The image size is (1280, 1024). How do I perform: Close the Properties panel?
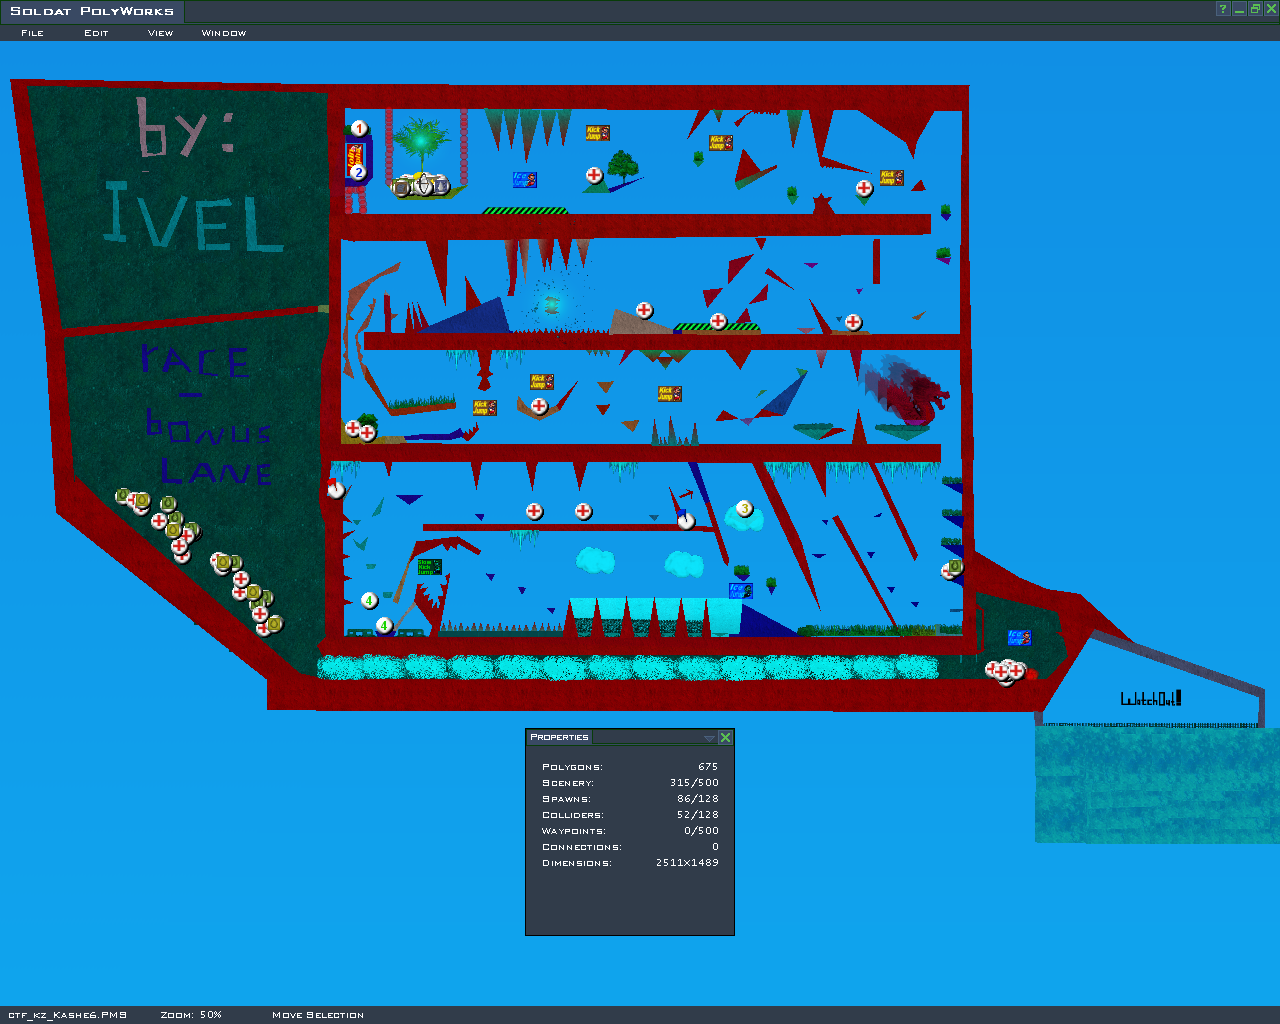pyautogui.click(x=725, y=738)
